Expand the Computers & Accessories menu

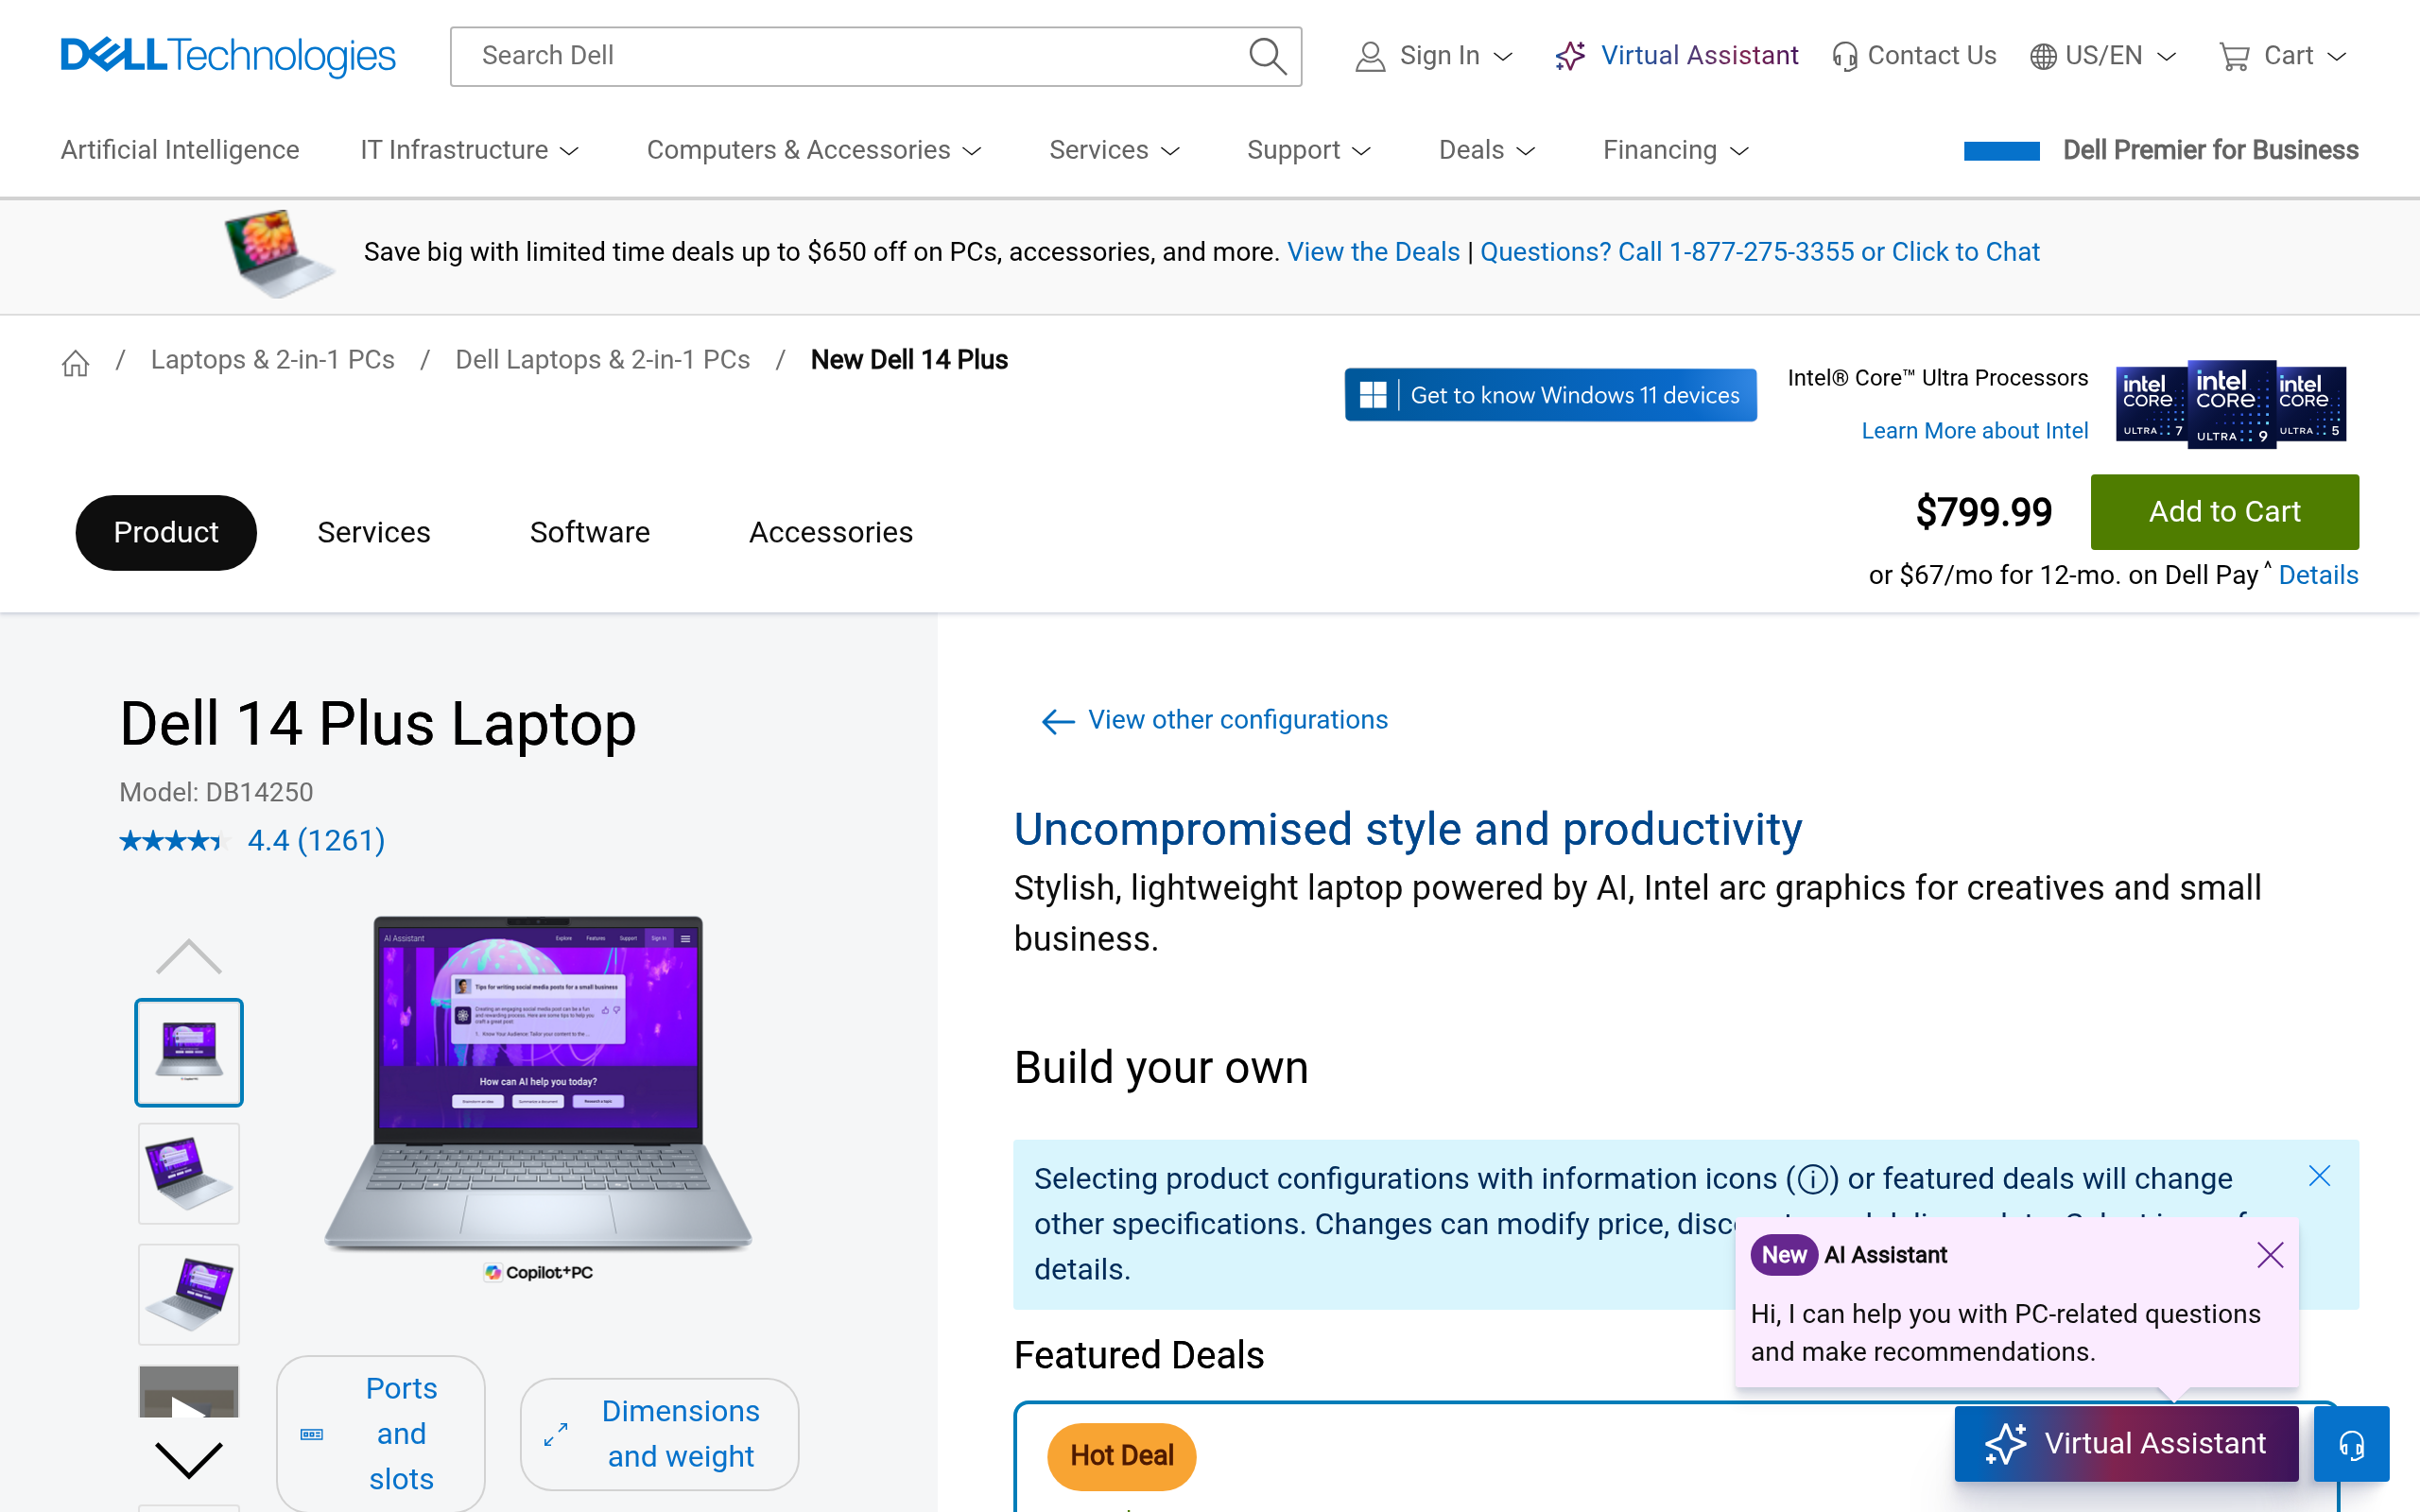[813, 150]
